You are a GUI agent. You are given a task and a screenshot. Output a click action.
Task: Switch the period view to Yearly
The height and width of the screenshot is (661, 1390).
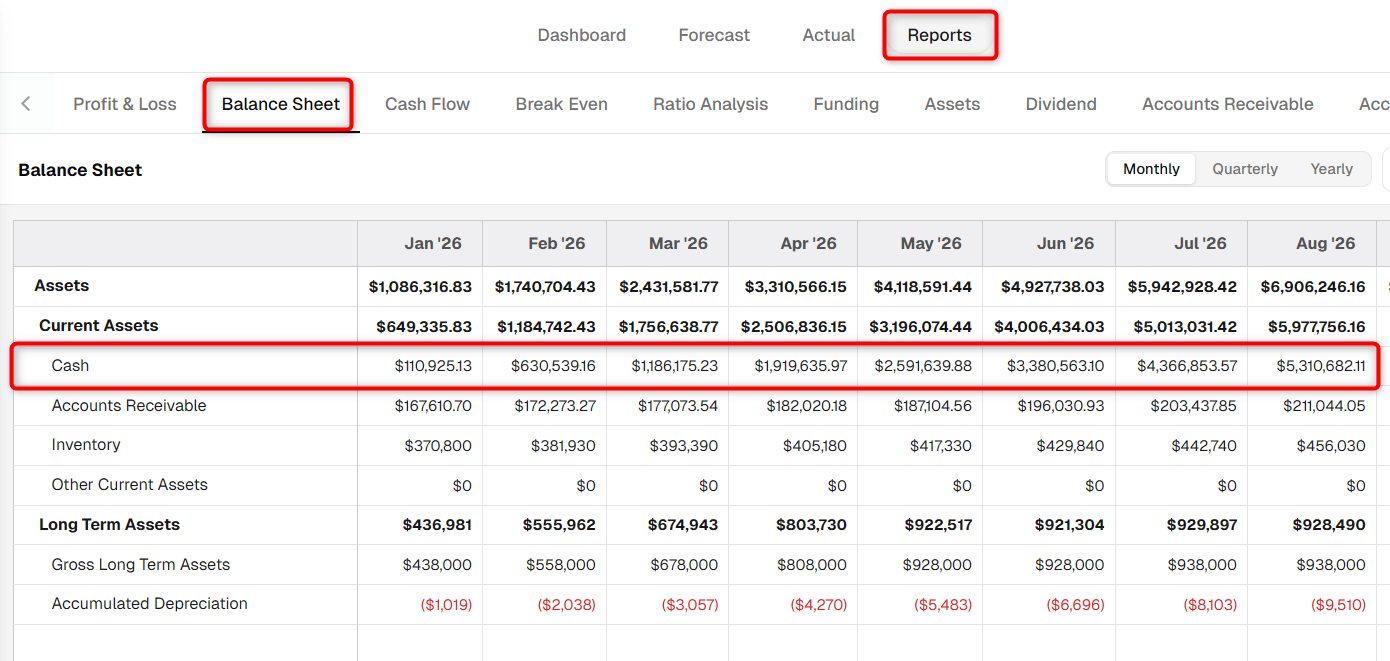click(x=1332, y=169)
